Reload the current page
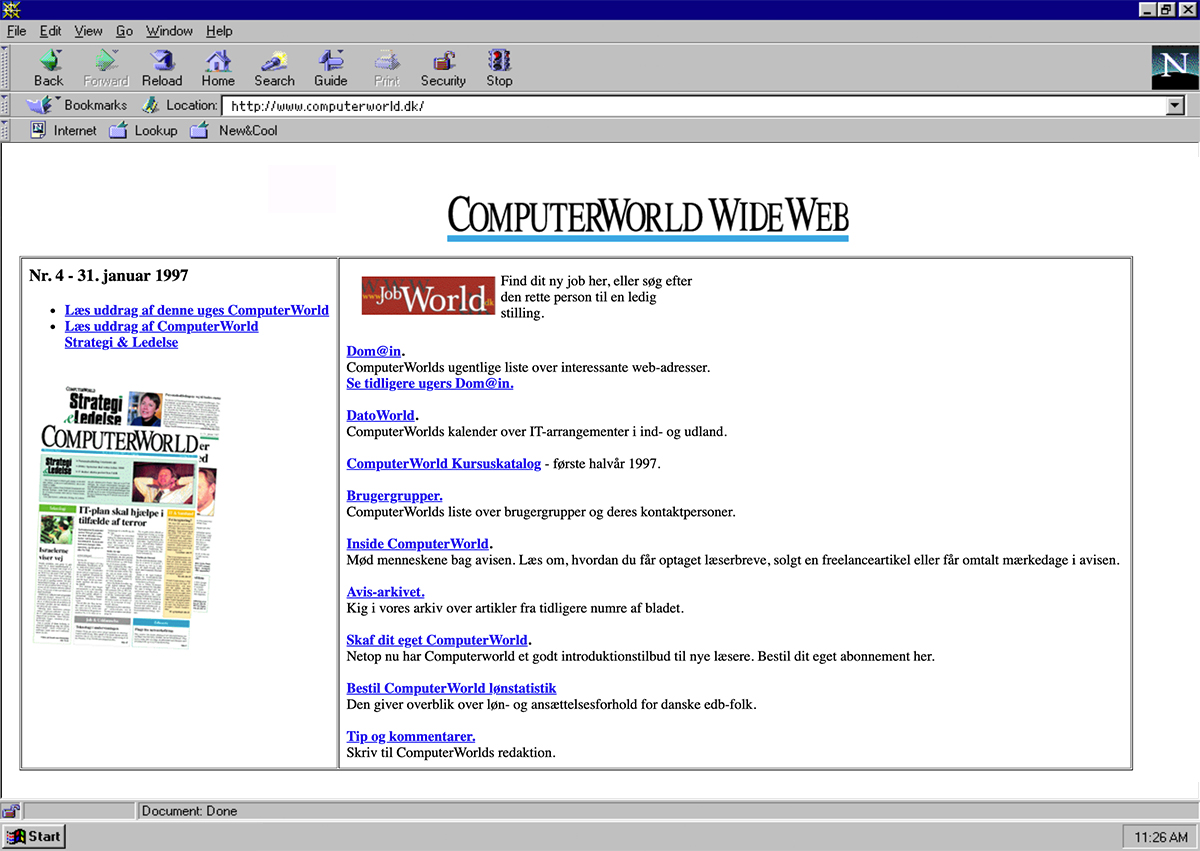The height and width of the screenshot is (851, 1200). 162,68
